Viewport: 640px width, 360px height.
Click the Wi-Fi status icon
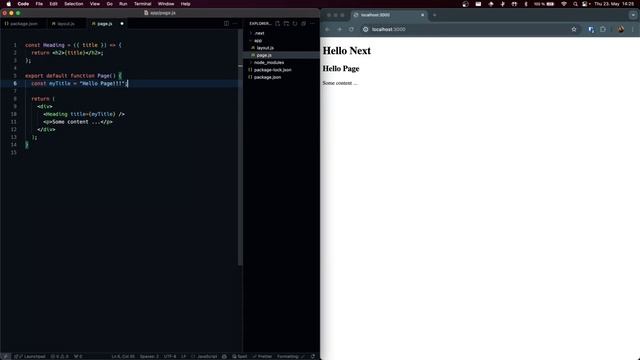tap(564, 4)
